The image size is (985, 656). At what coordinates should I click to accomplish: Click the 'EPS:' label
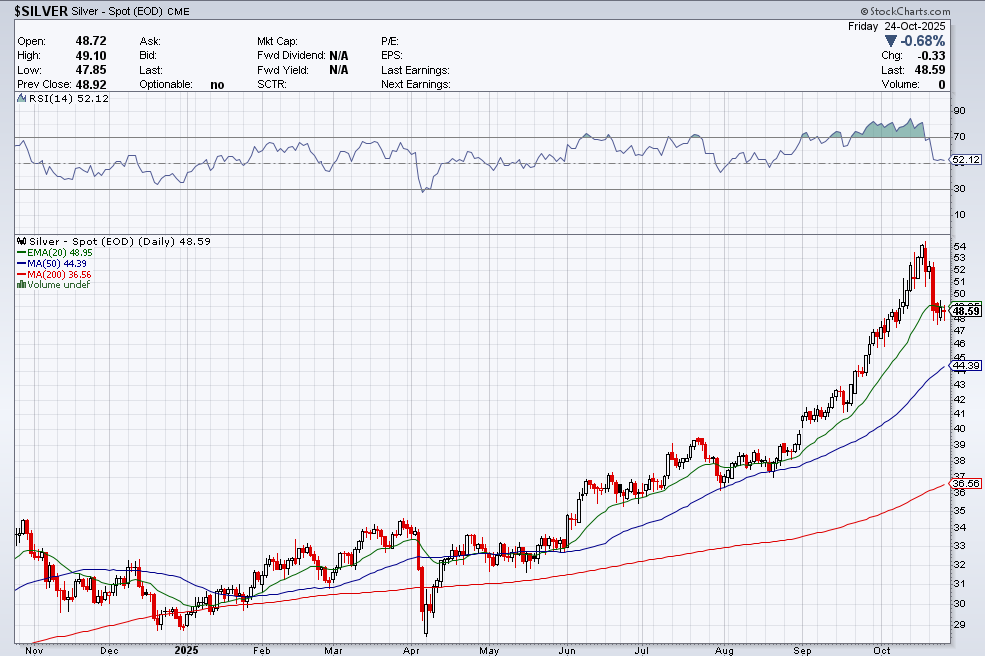click(x=391, y=56)
